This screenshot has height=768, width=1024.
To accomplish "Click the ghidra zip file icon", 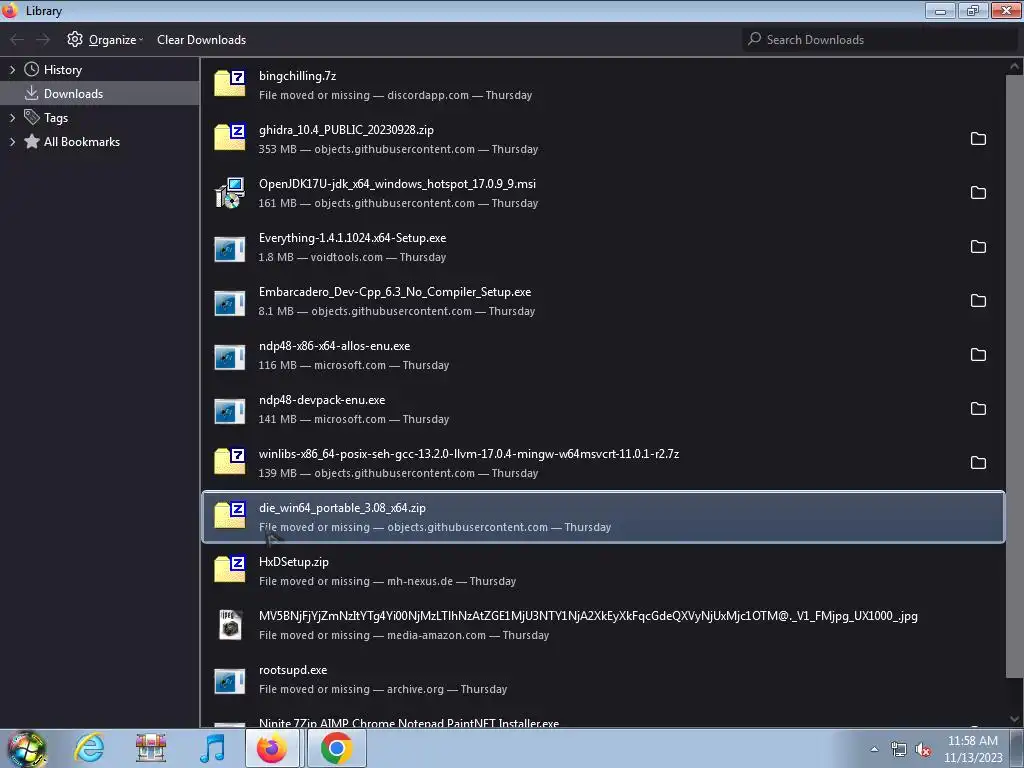I will coord(230,137).
